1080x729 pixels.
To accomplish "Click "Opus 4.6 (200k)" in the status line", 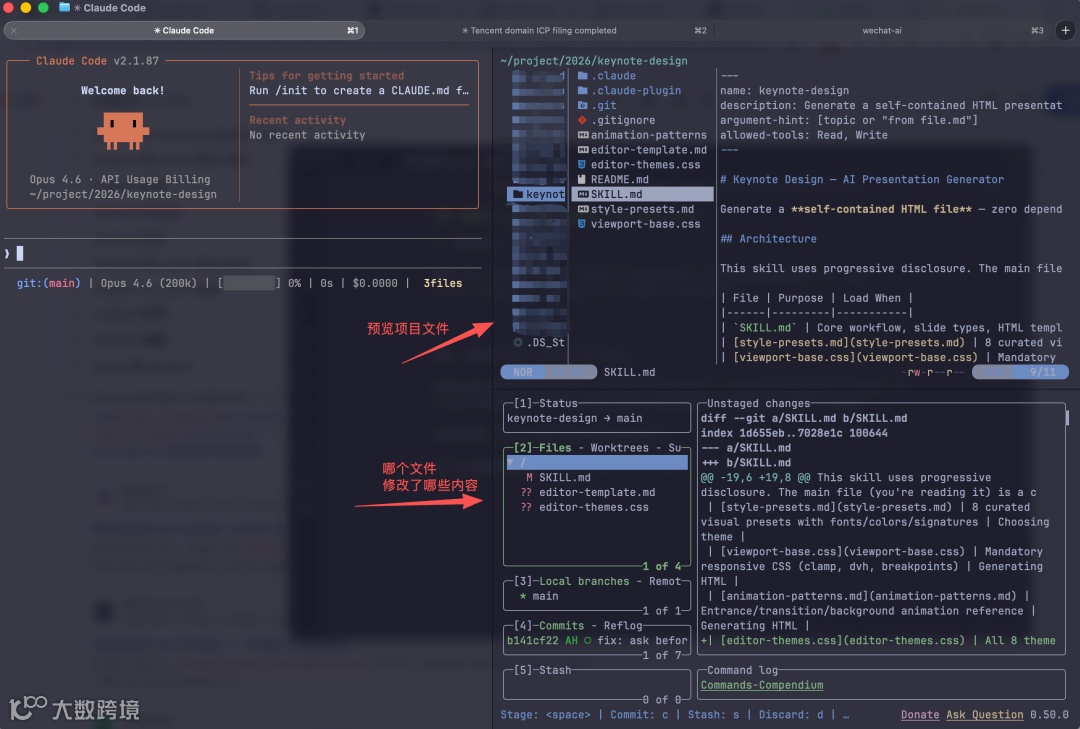I will pyautogui.click(x=148, y=283).
